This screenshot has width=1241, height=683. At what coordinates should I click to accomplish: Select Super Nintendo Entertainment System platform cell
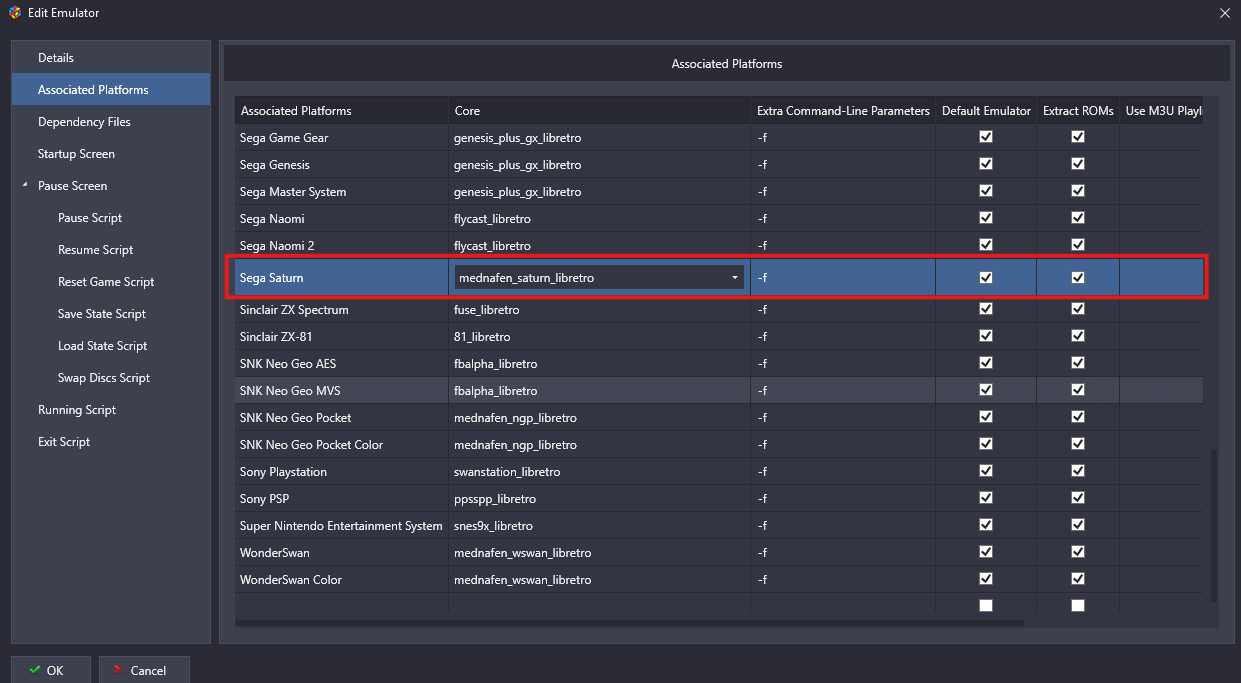(342, 526)
